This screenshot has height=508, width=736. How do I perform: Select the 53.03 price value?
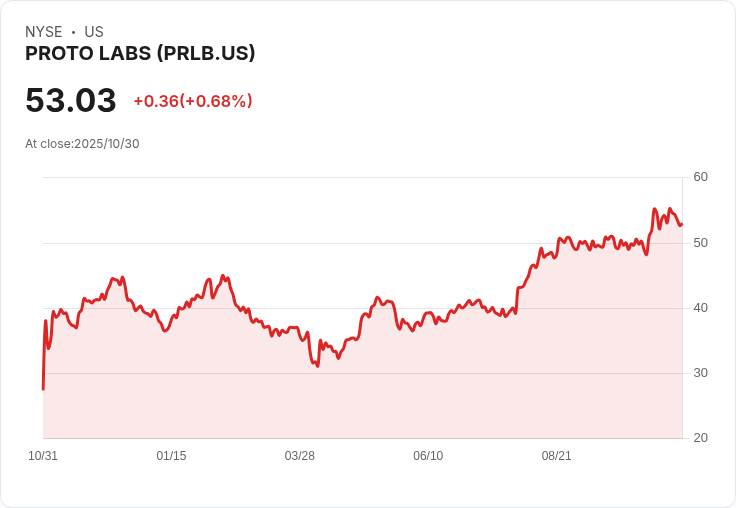pyautogui.click(x=71, y=100)
